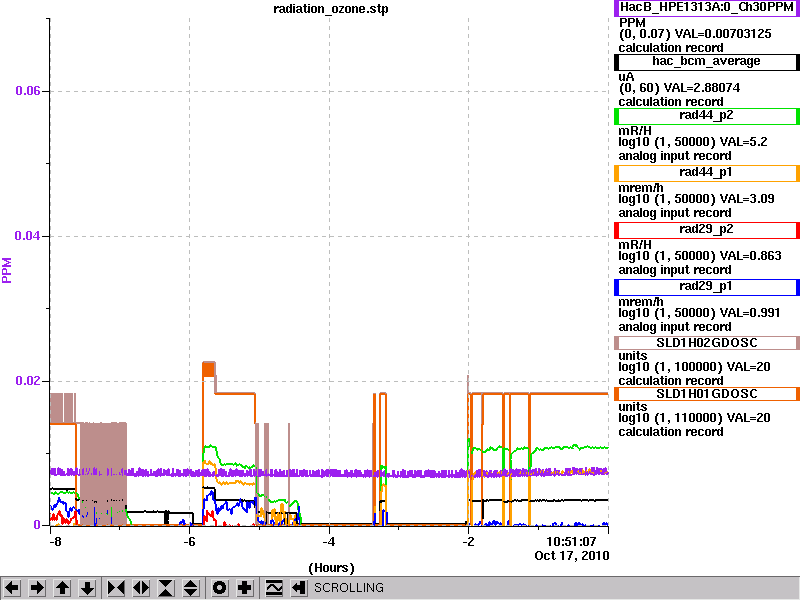This screenshot has height=600, width=800.
Task: Zoom in vertically with the hourglass-shaped icon
Action: (166, 588)
